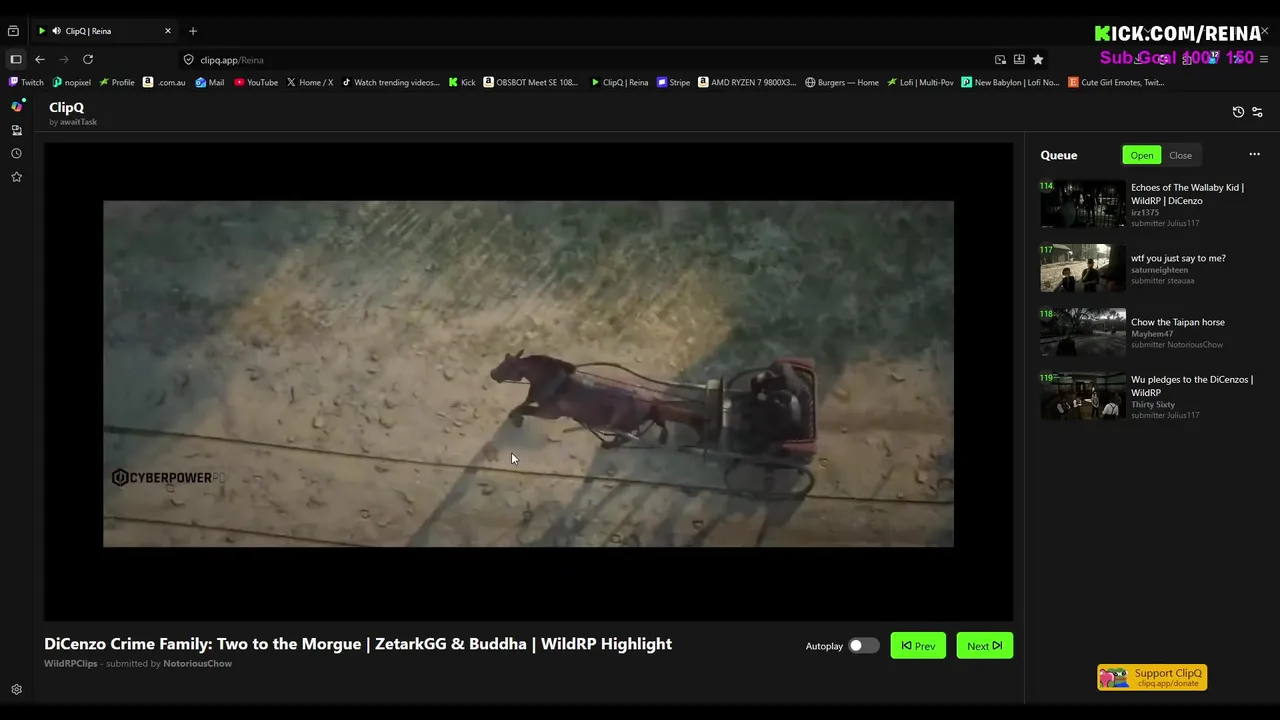Click the picture-in-picture icon in address bar
The image size is (1280, 720).
pos(1000,60)
